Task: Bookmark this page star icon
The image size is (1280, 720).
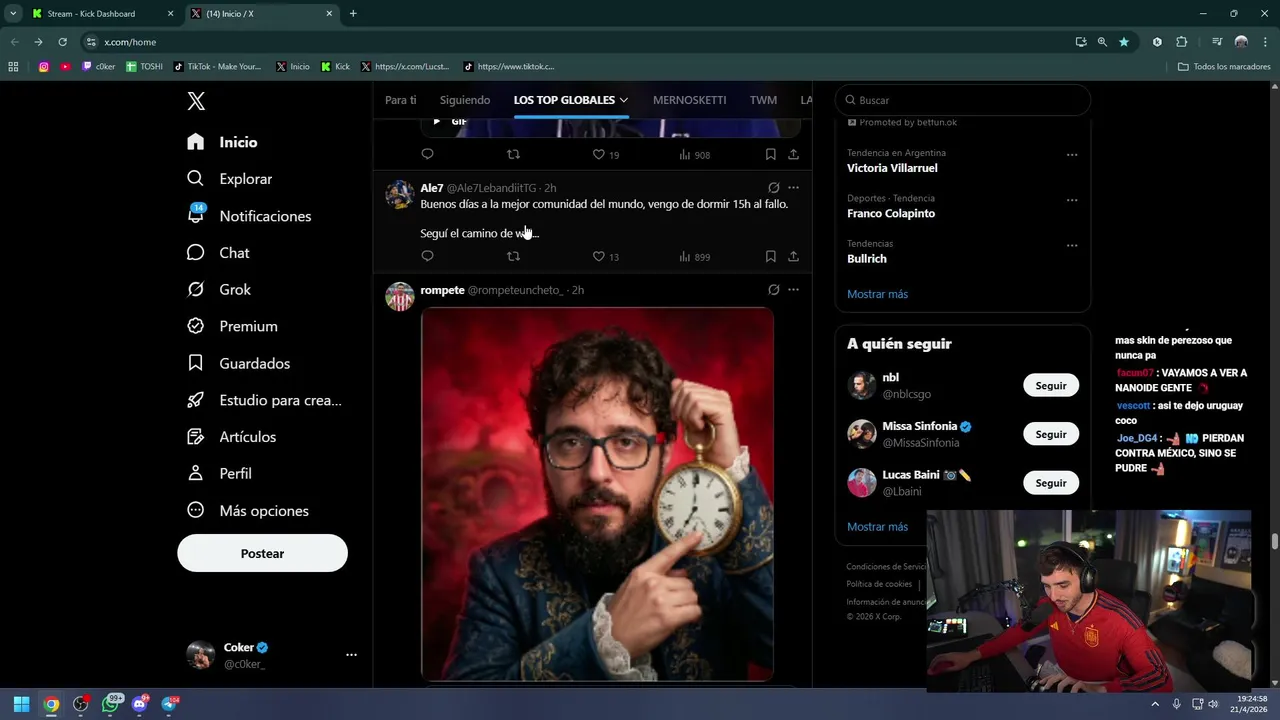Action: [1124, 42]
